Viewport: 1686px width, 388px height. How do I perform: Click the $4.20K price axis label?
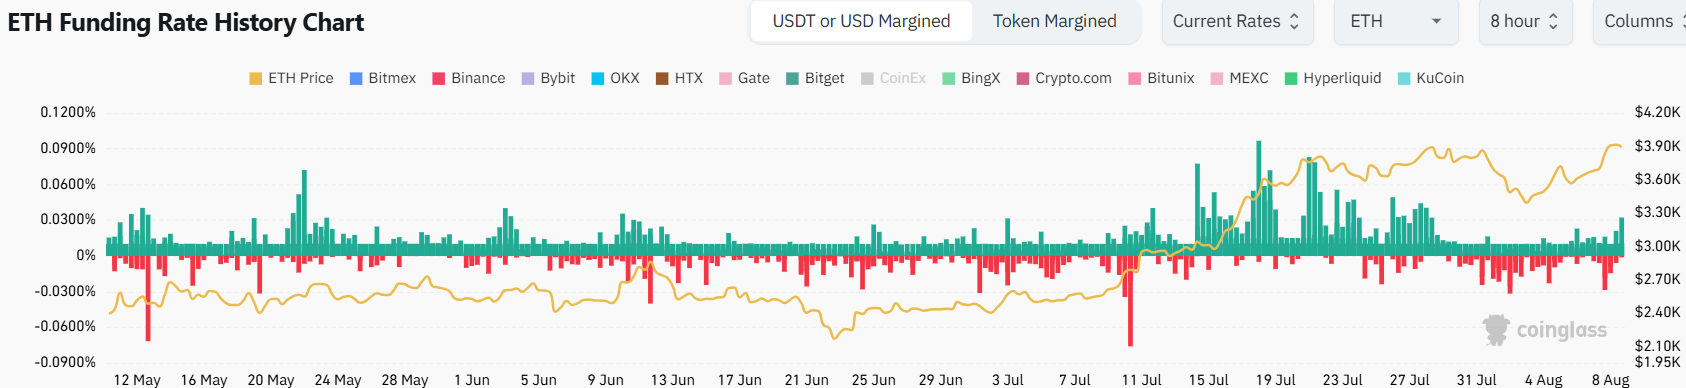point(1657,112)
